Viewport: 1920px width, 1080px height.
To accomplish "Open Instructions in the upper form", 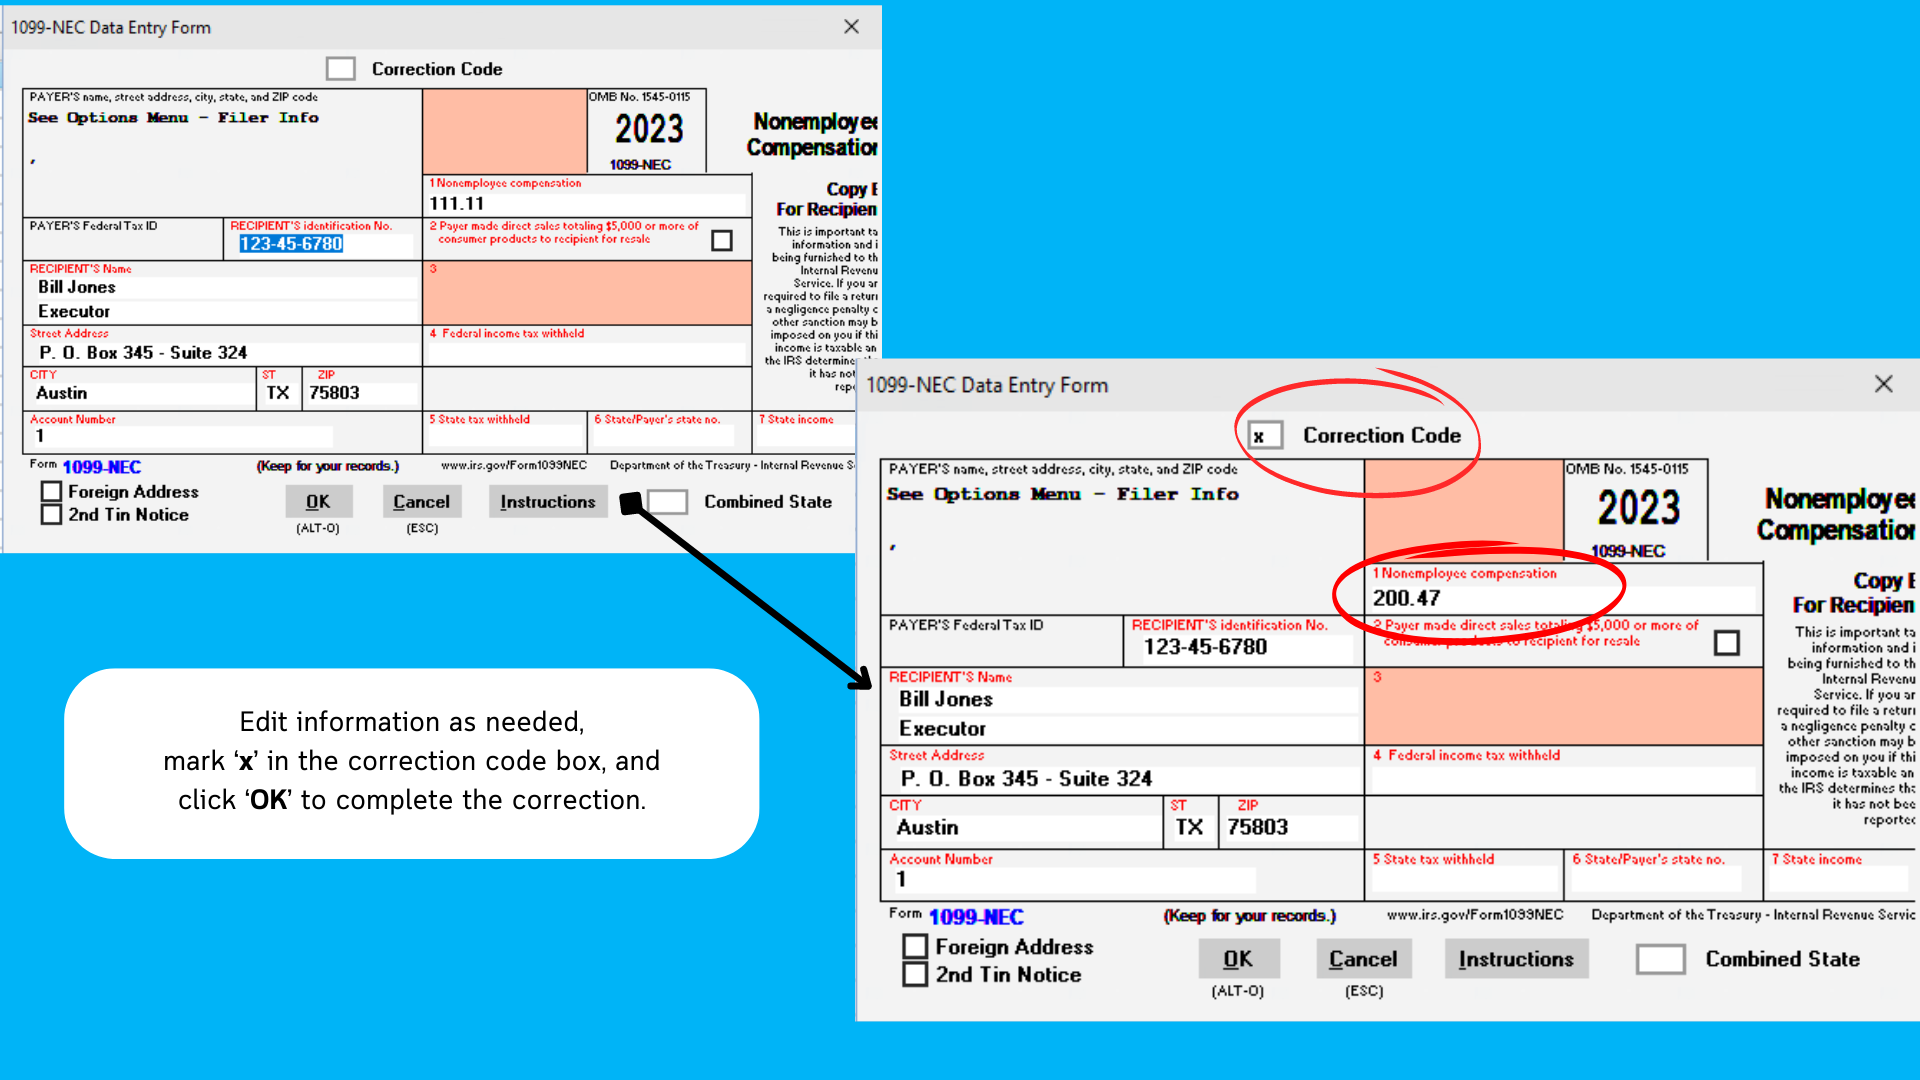I will pos(547,502).
